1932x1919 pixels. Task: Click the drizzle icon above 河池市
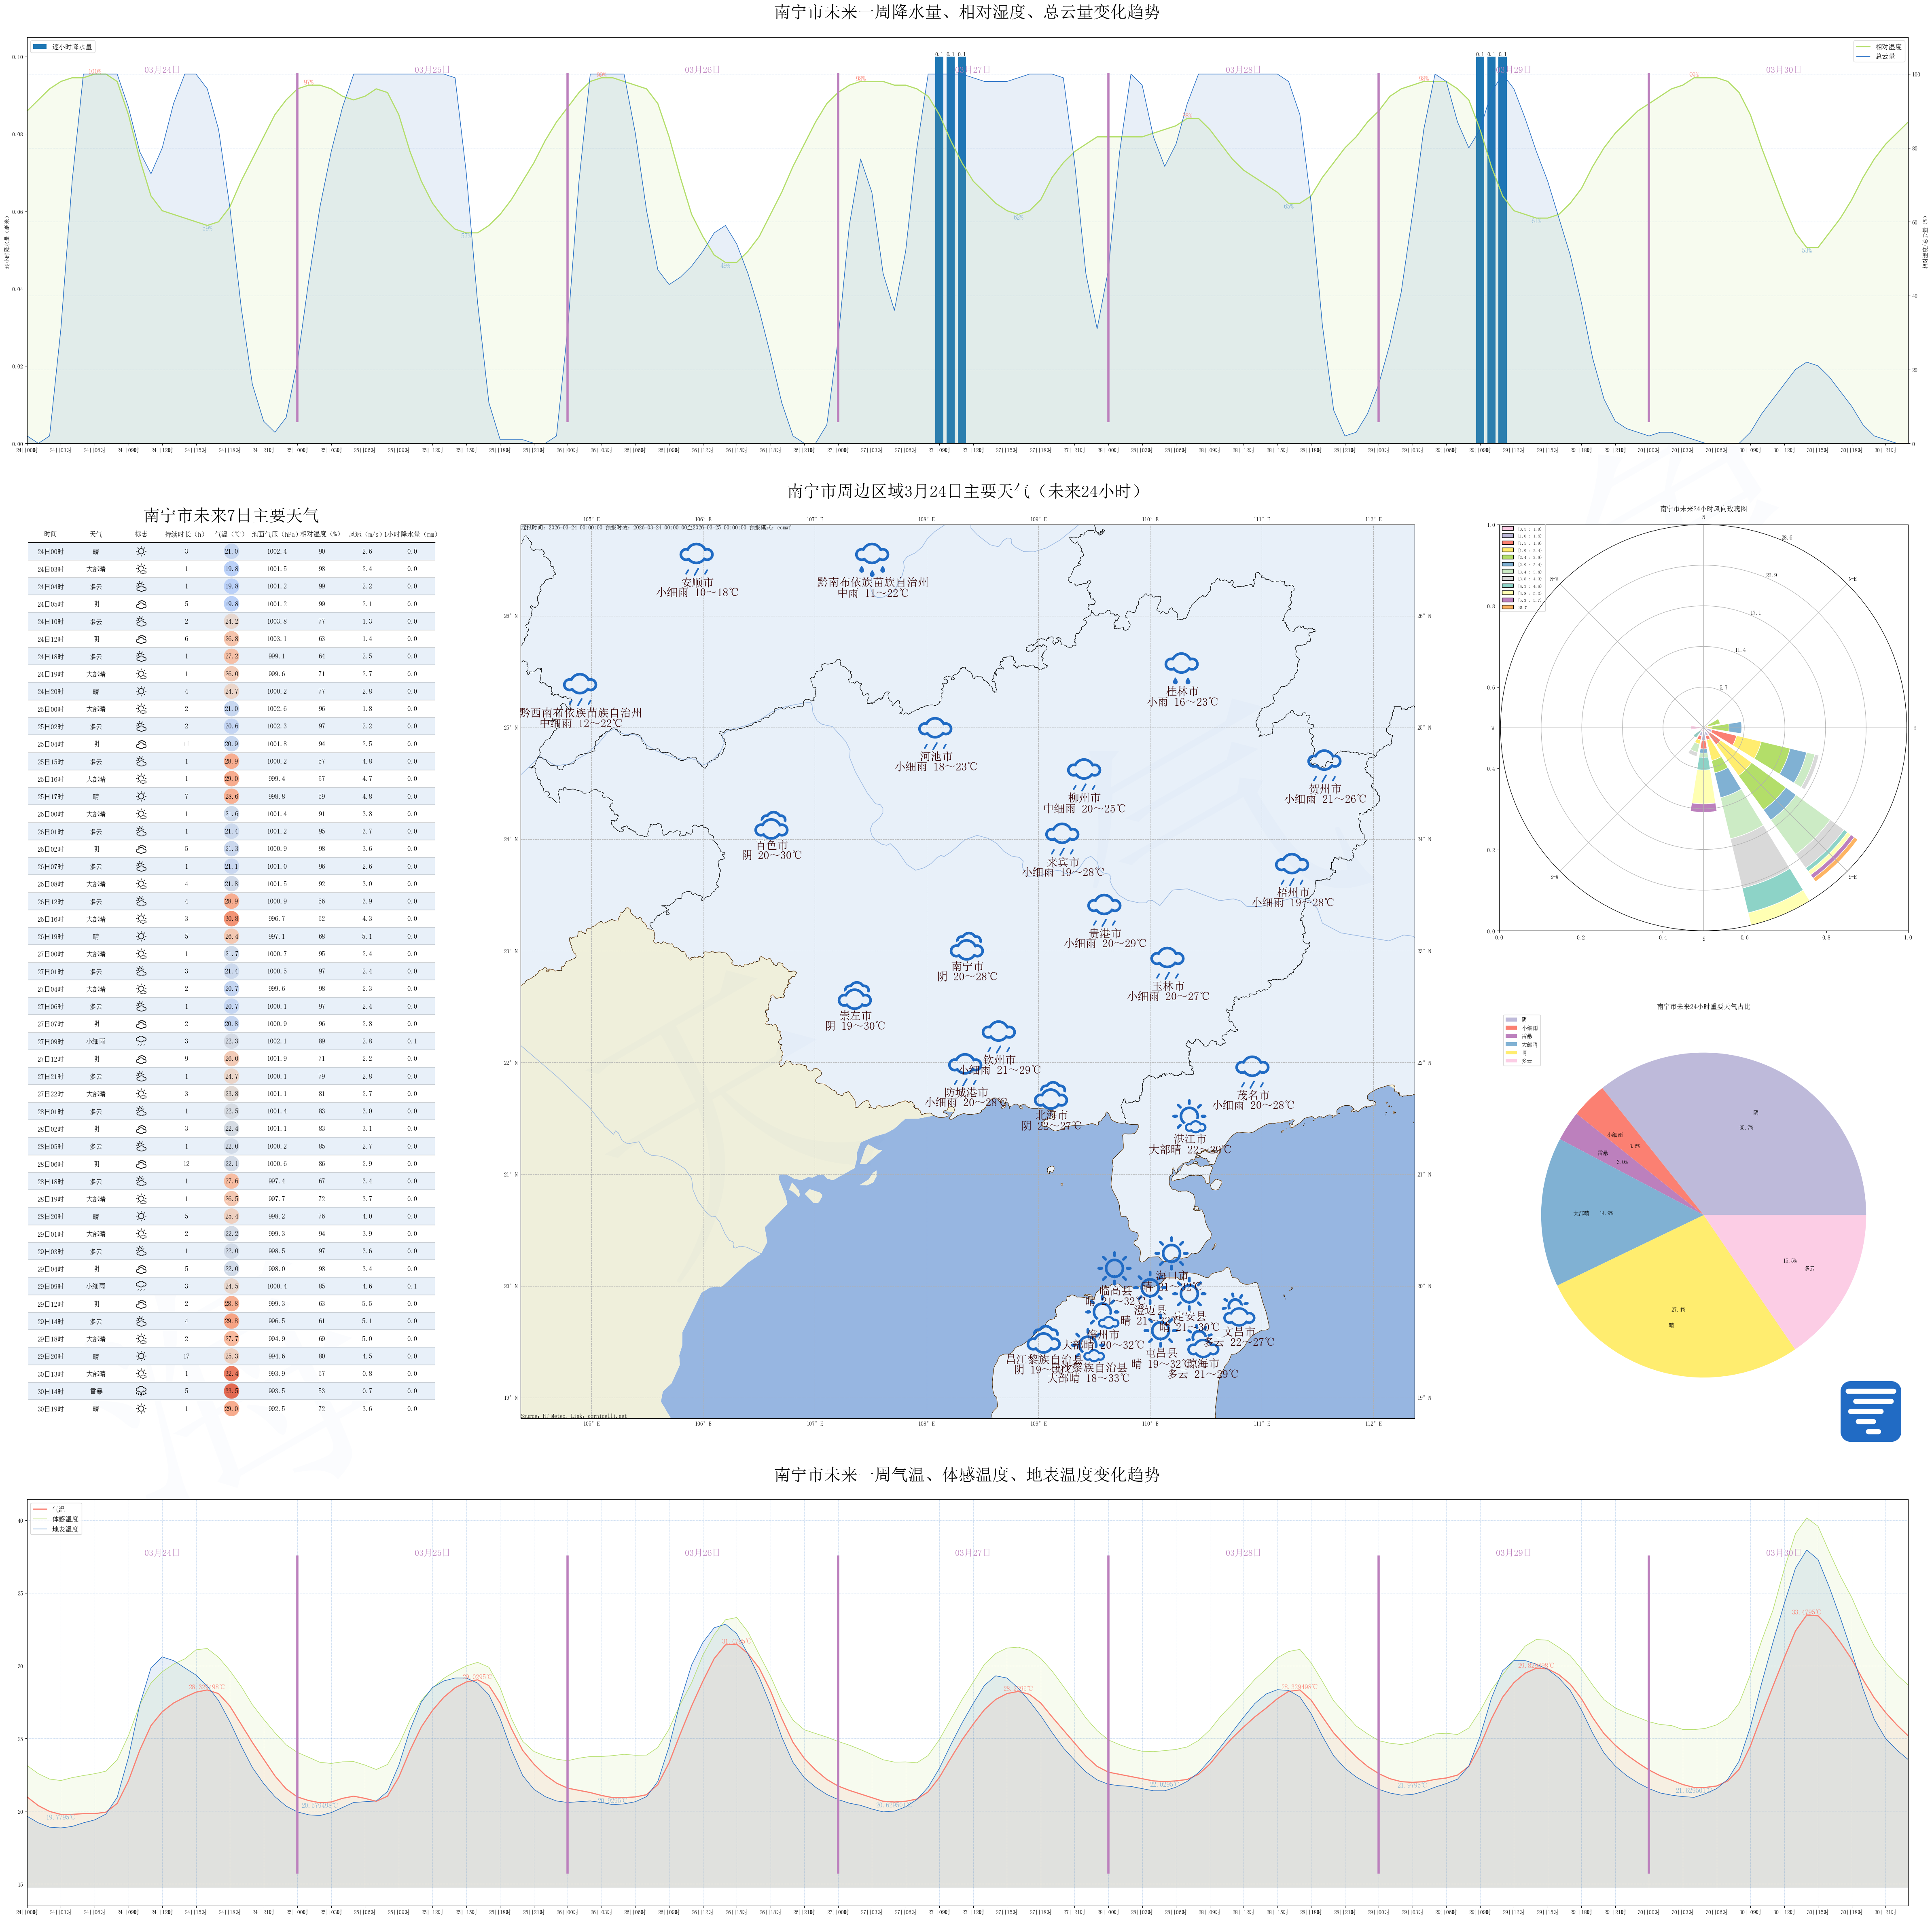click(935, 731)
